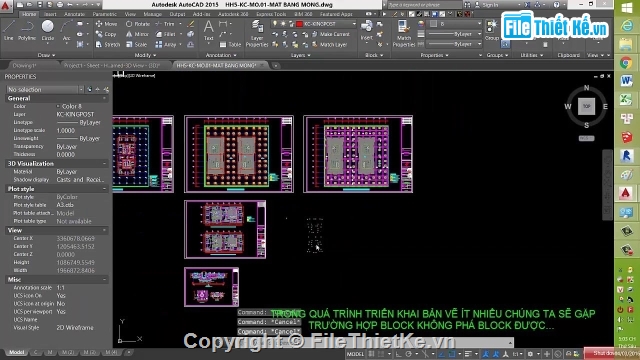Click the Group icon

[492, 30]
